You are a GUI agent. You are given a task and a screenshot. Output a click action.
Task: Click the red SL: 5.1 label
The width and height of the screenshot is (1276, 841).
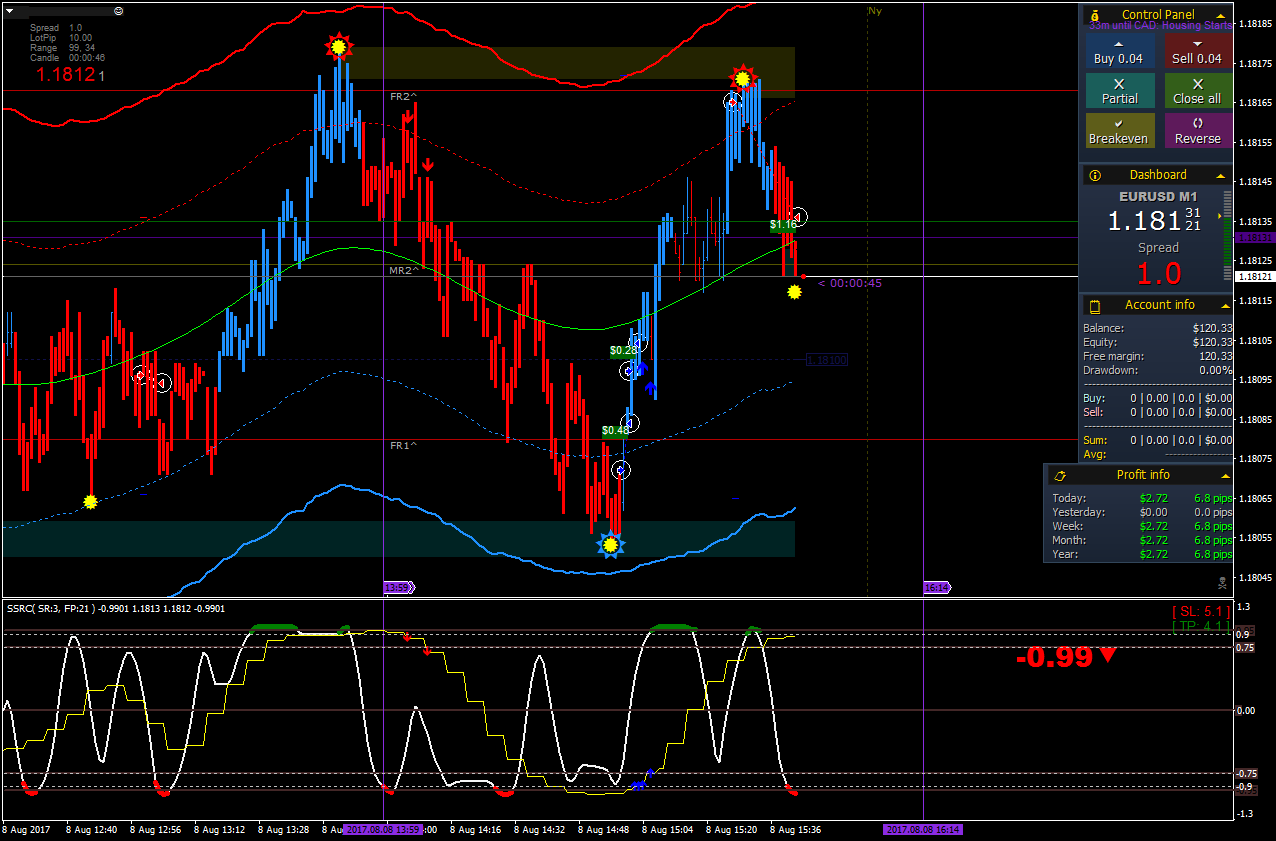[x=1200, y=611]
